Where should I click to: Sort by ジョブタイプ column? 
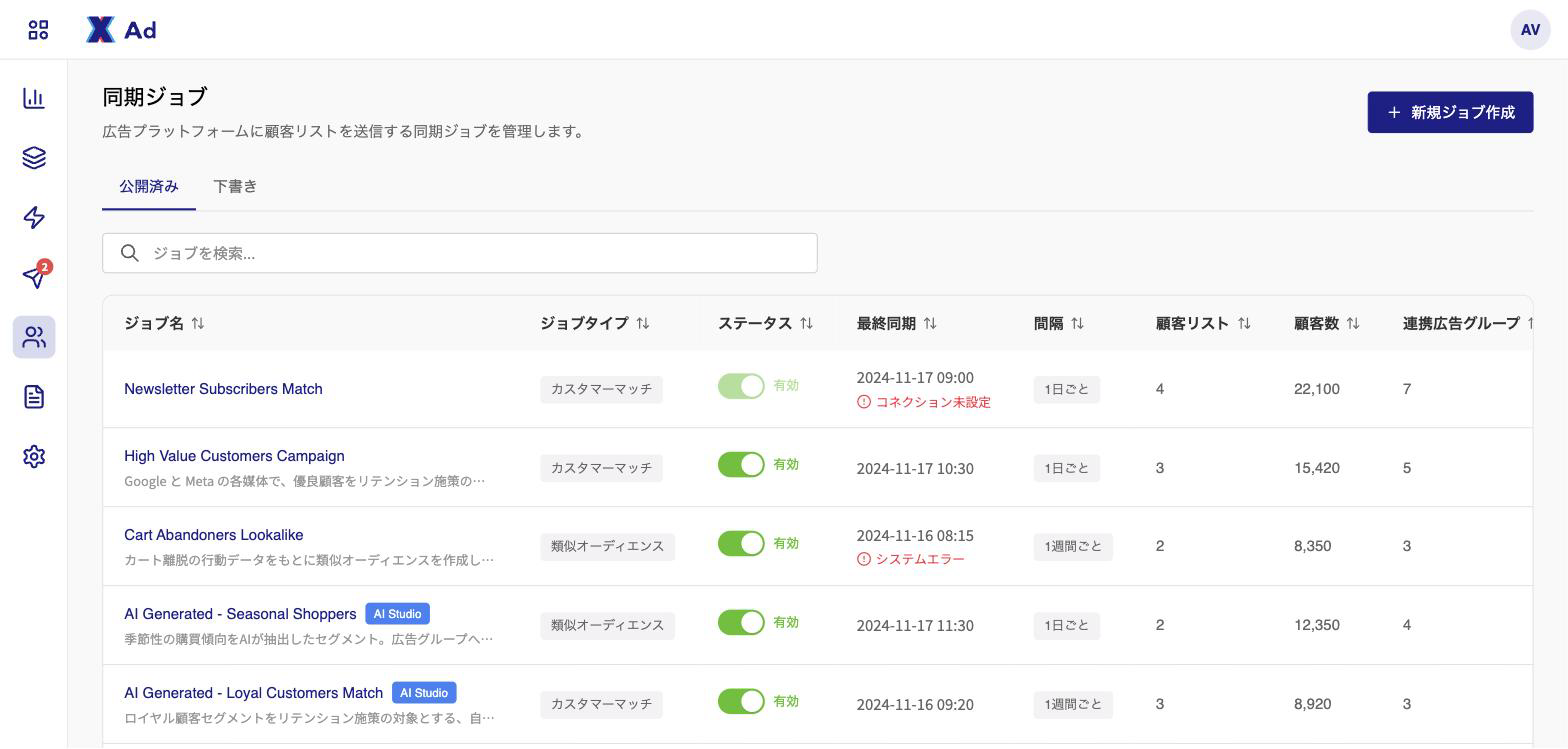pyautogui.click(x=643, y=323)
